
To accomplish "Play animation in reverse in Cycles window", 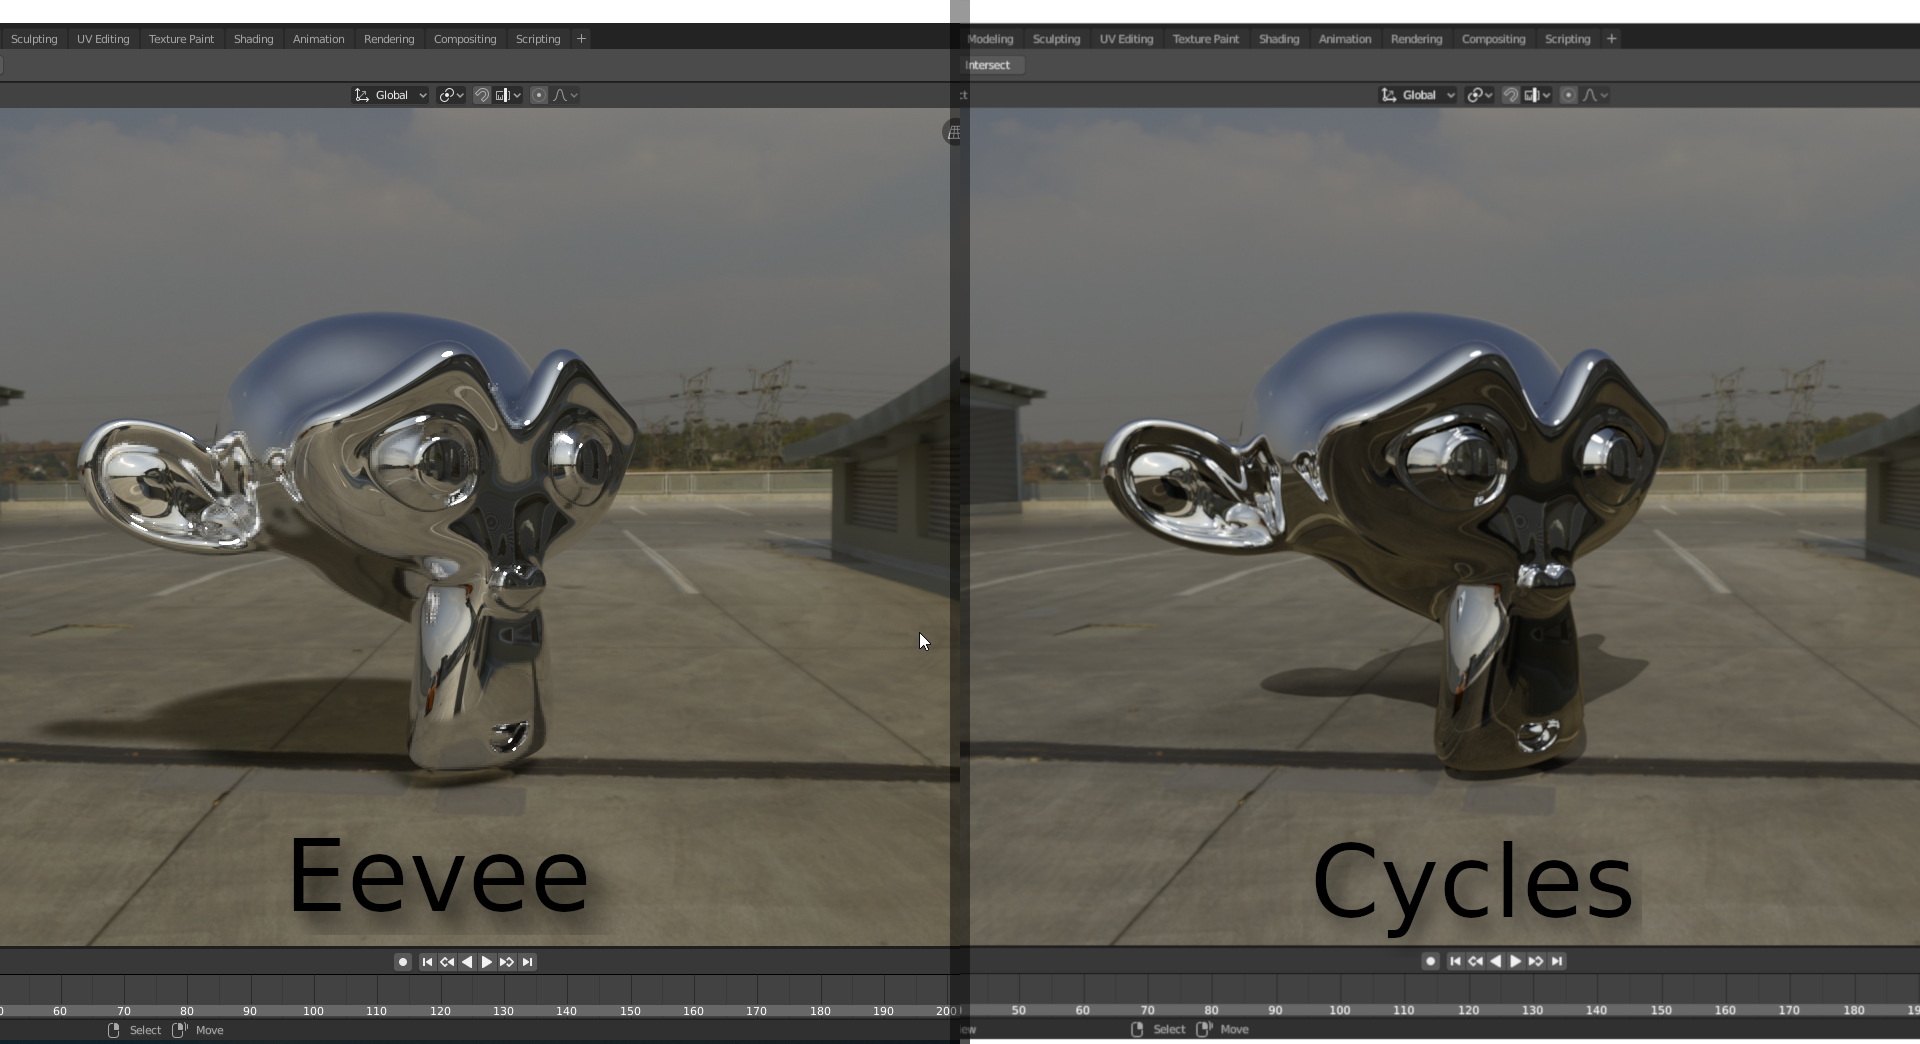I will [1495, 961].
